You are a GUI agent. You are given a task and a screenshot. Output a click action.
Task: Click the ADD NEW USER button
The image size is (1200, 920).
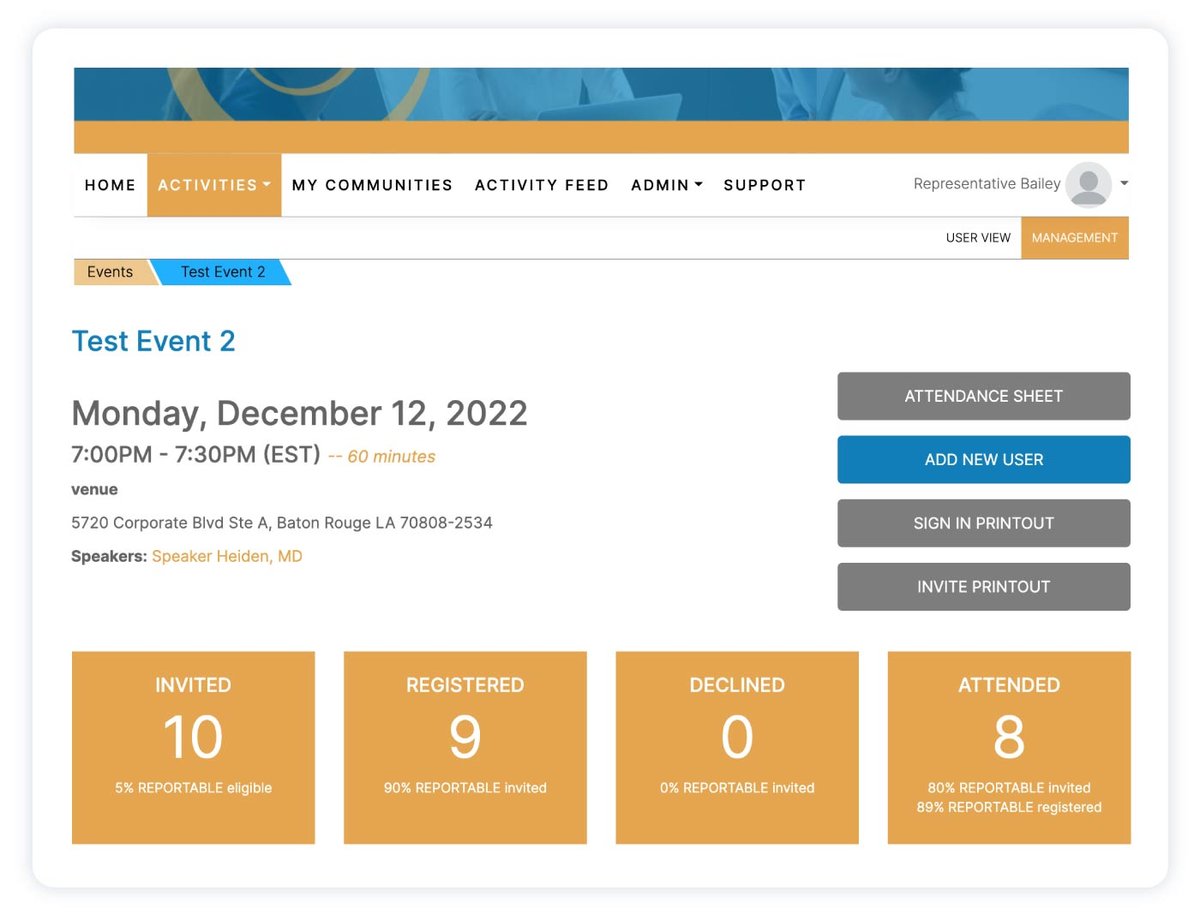coord(983,459)
